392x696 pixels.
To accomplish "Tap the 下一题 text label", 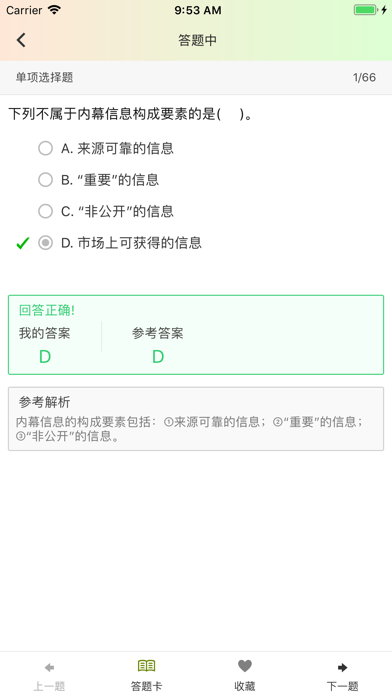I will (342, 686).
